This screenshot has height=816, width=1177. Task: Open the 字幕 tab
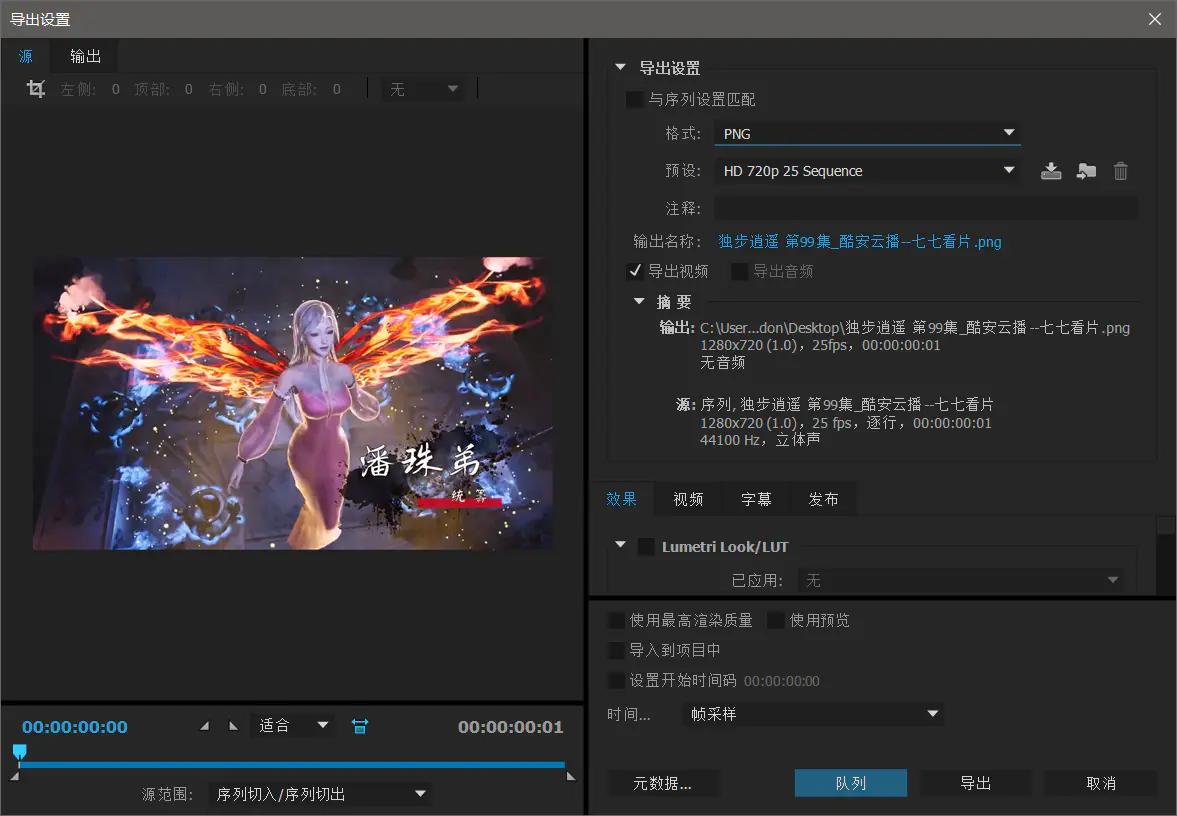coord(756,499)
